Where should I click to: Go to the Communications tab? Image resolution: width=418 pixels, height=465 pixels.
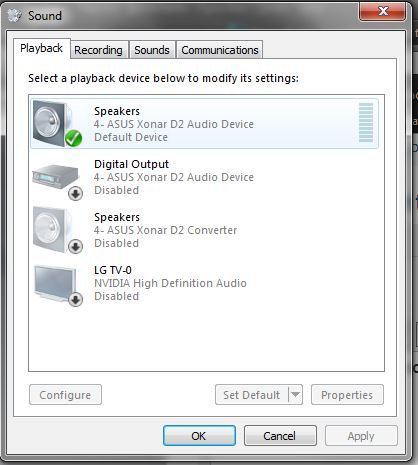[220, 50]
